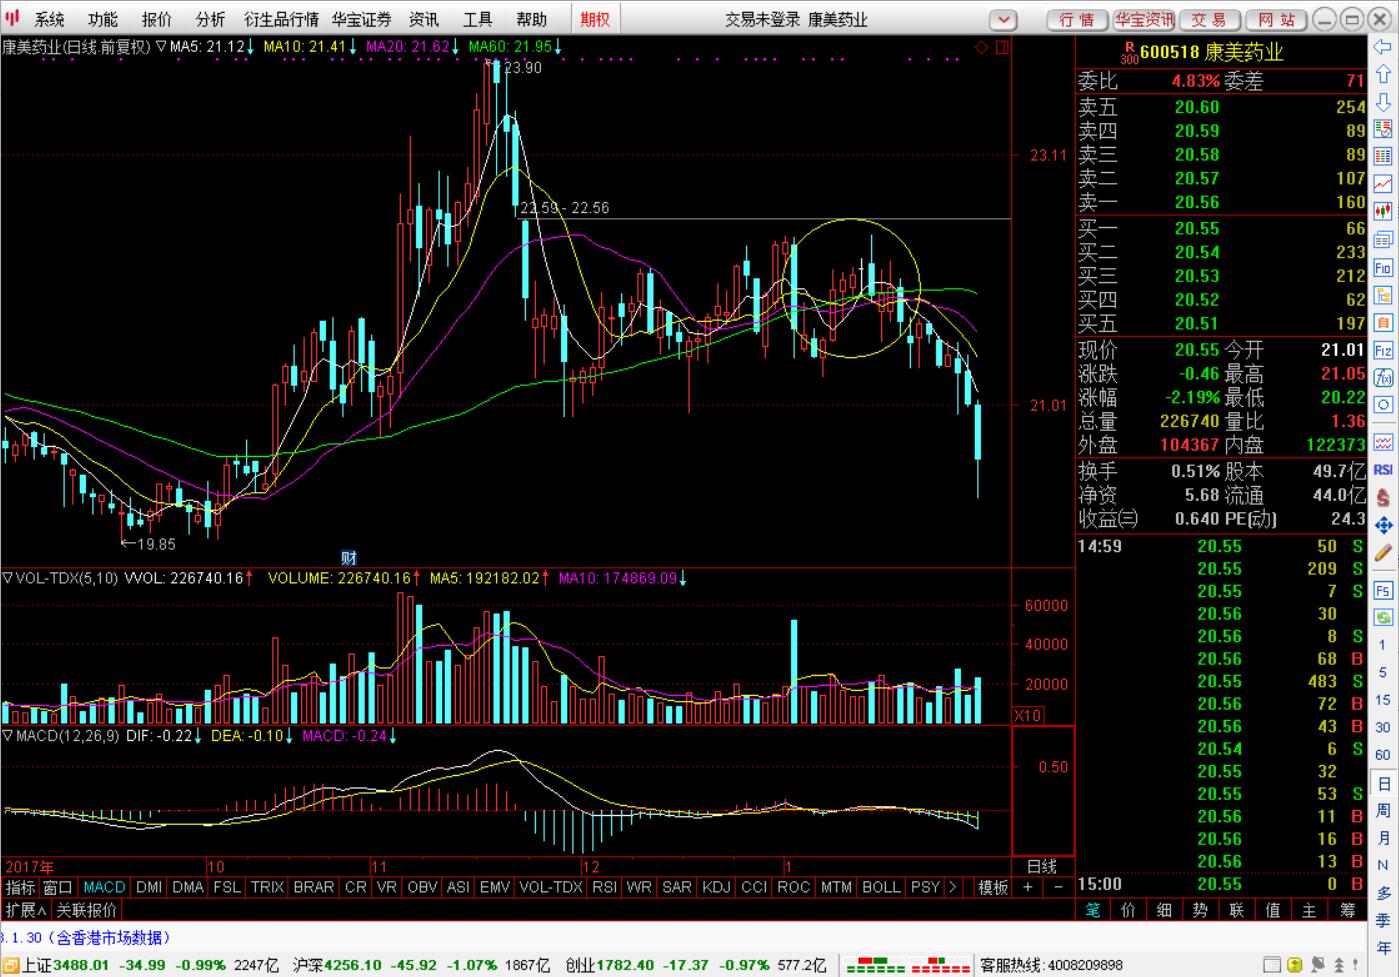Screen dimensions: 1399x977
Task: Expand the VOL-TDX indicator triangle
Action: click(7, 578)
